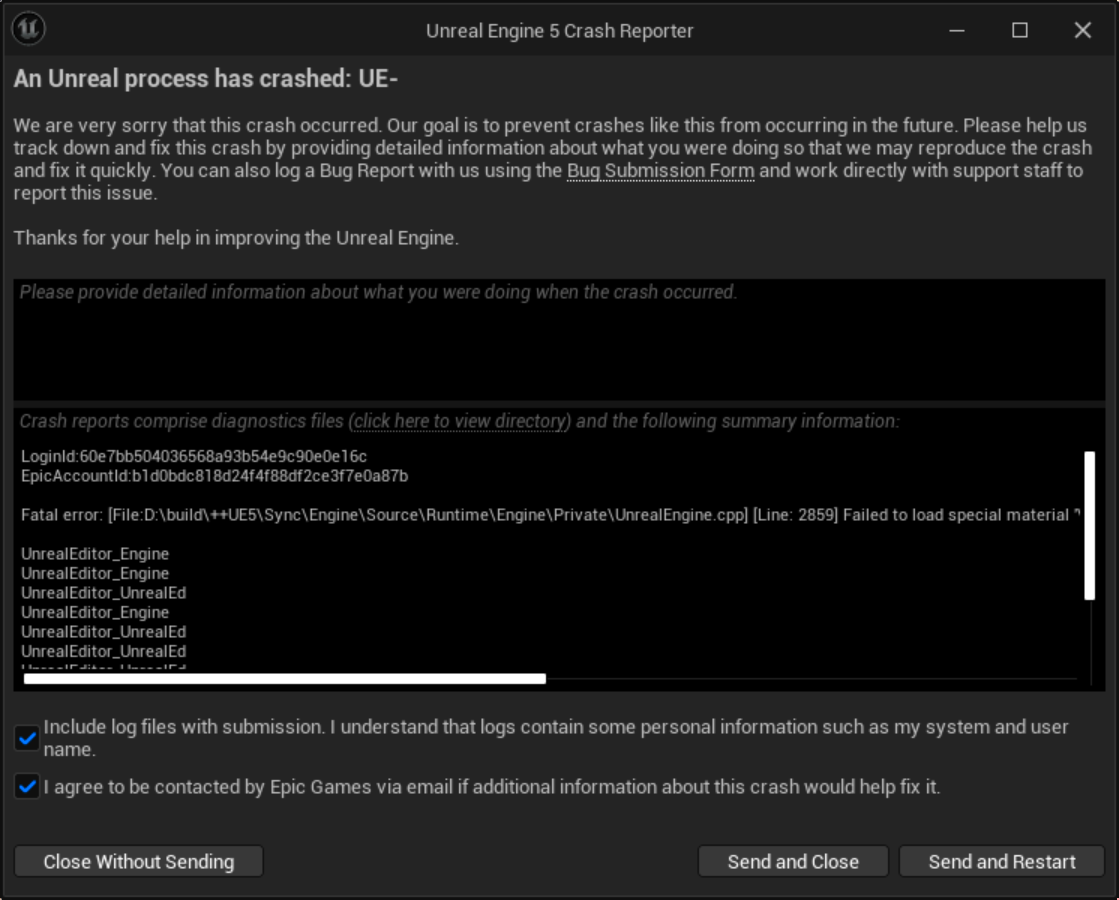Click the horizontal scrollbar of crash summary
Screen dimensions: 1119x900
click(x=285, y=679)
